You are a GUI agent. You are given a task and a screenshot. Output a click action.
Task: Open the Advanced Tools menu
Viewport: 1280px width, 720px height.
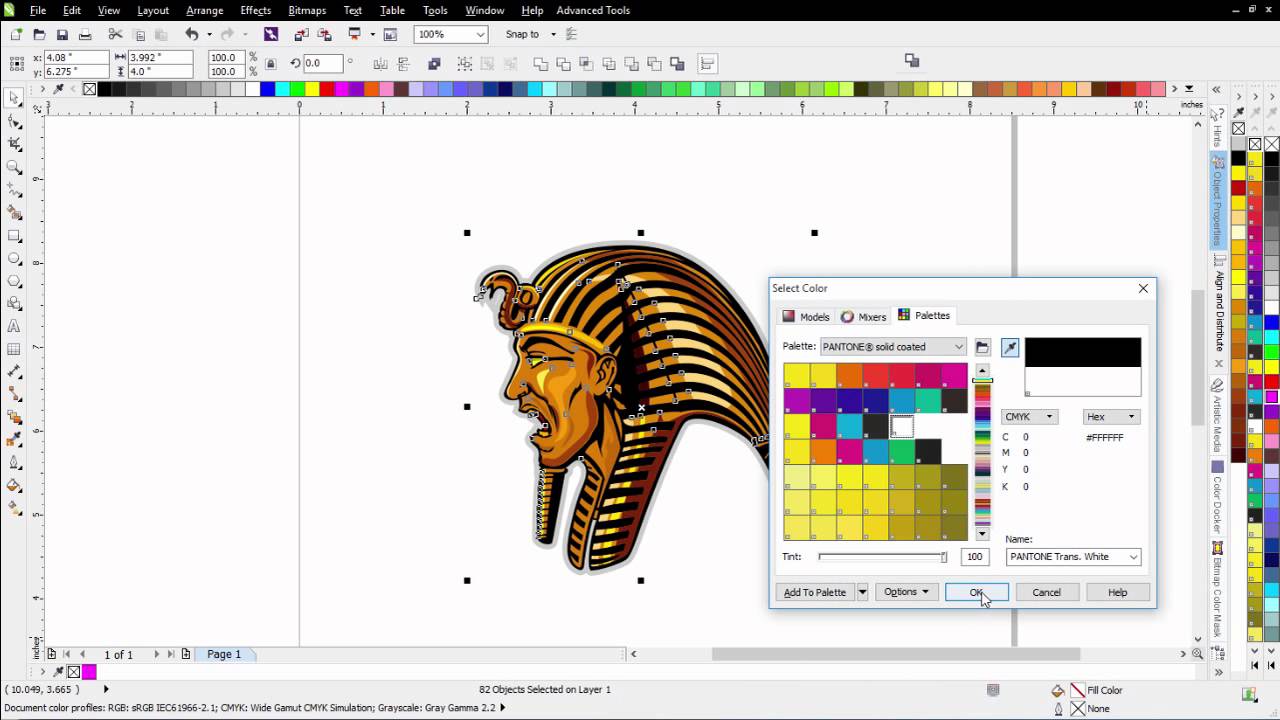593,10
